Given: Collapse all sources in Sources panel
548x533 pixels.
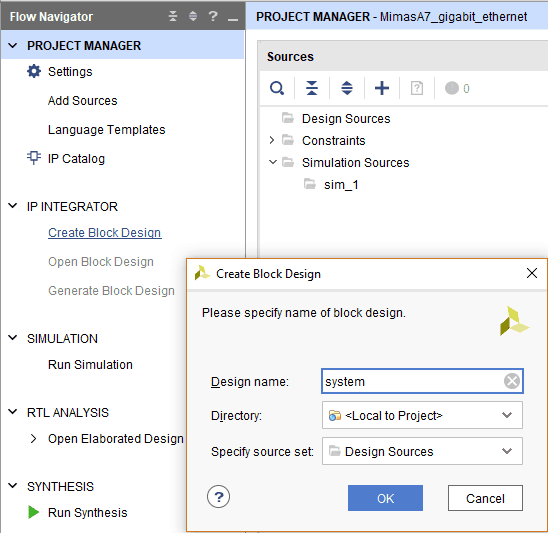Looking at the screenshot, I should click(x=312, y=88).
